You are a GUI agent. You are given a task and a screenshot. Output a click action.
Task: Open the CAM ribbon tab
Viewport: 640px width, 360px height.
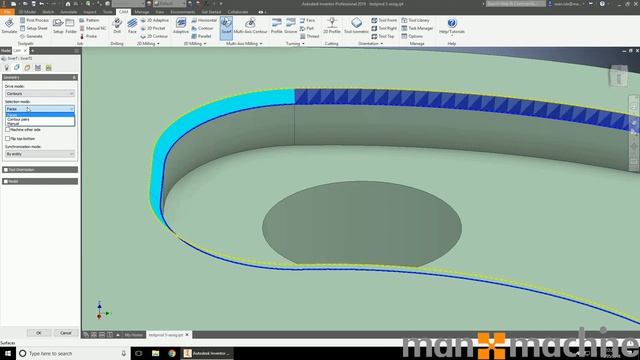pyautogui.click(x=123, y=12)
